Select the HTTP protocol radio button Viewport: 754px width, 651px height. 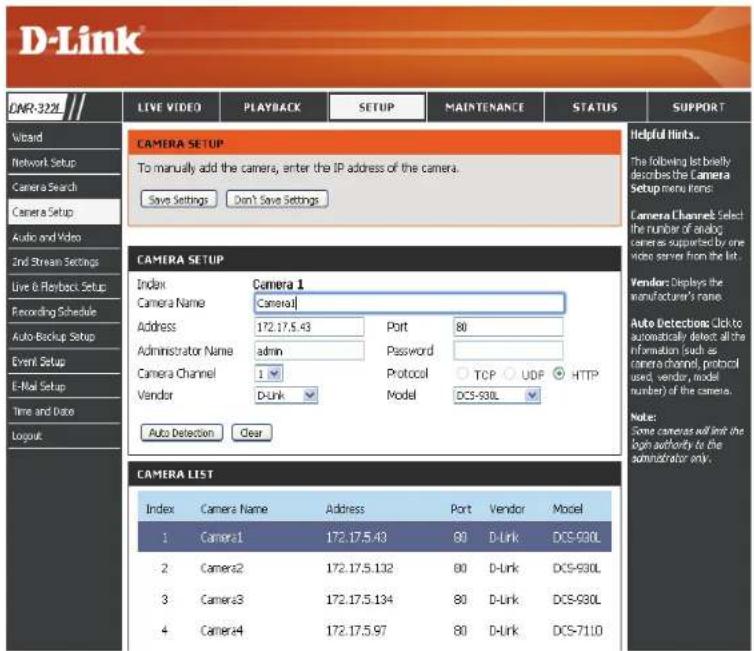[x=559, y=374]
